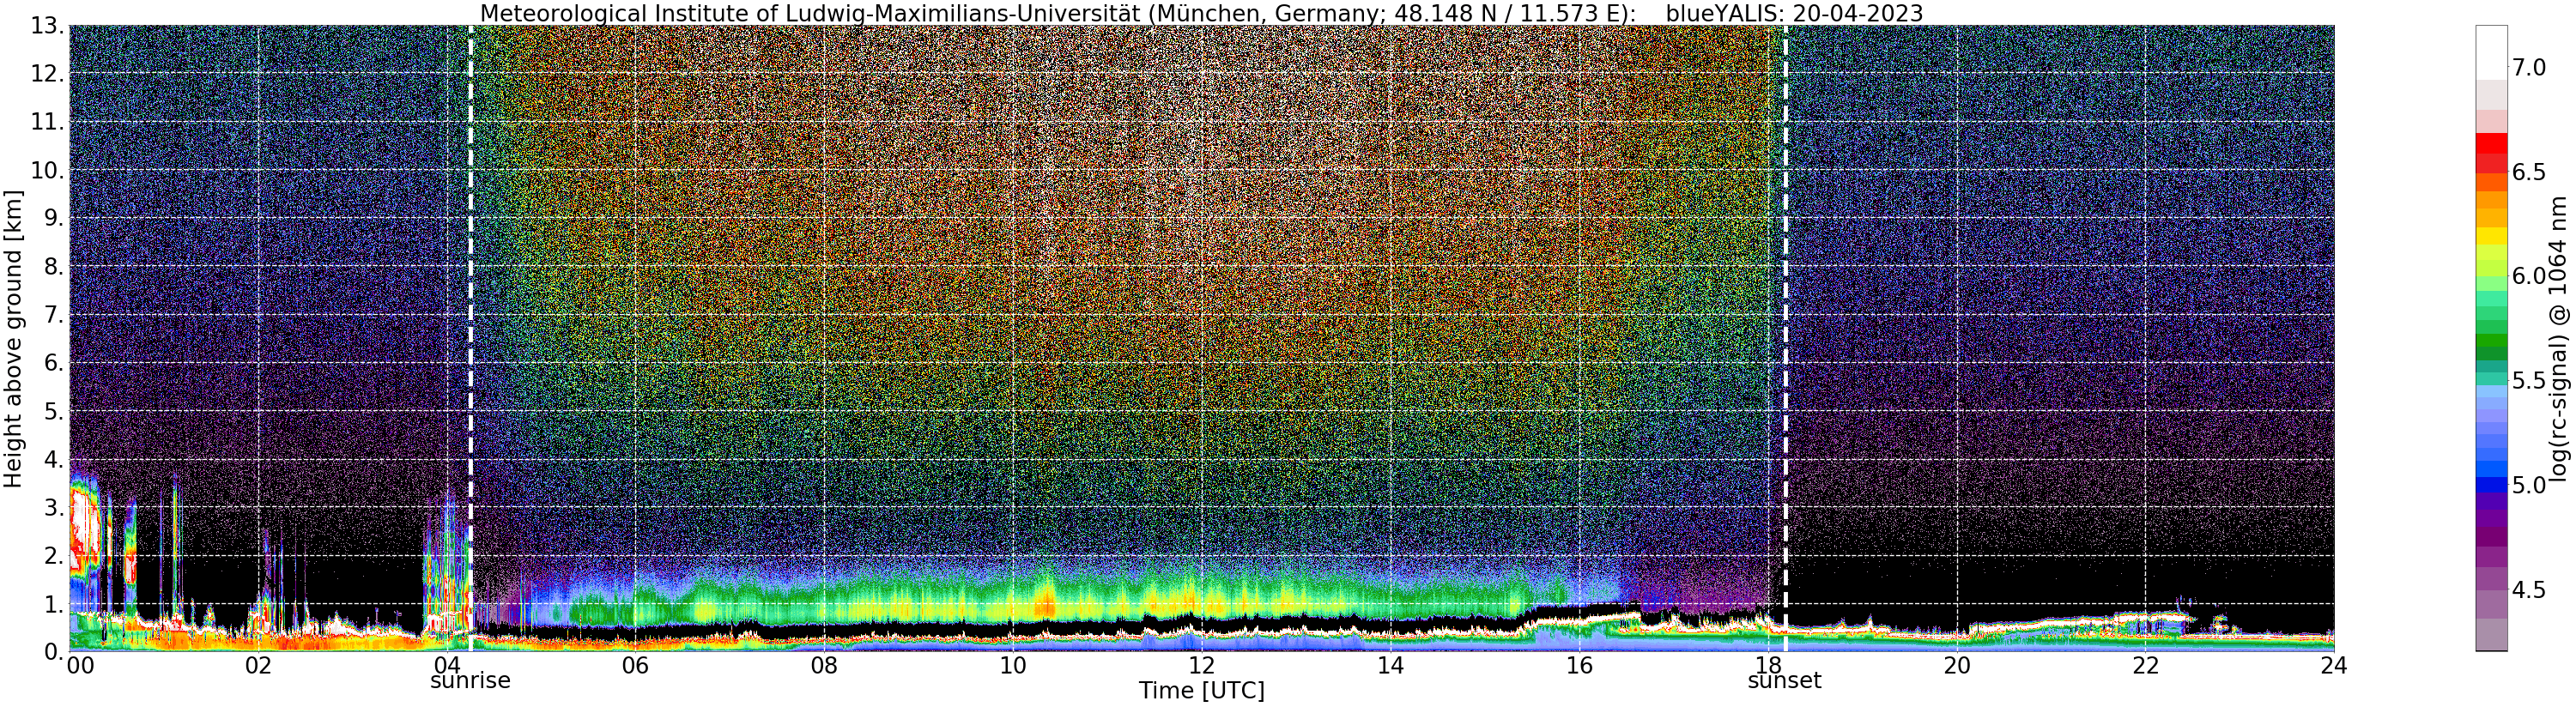Click the height axis tick label 5.

pos(54,412)
